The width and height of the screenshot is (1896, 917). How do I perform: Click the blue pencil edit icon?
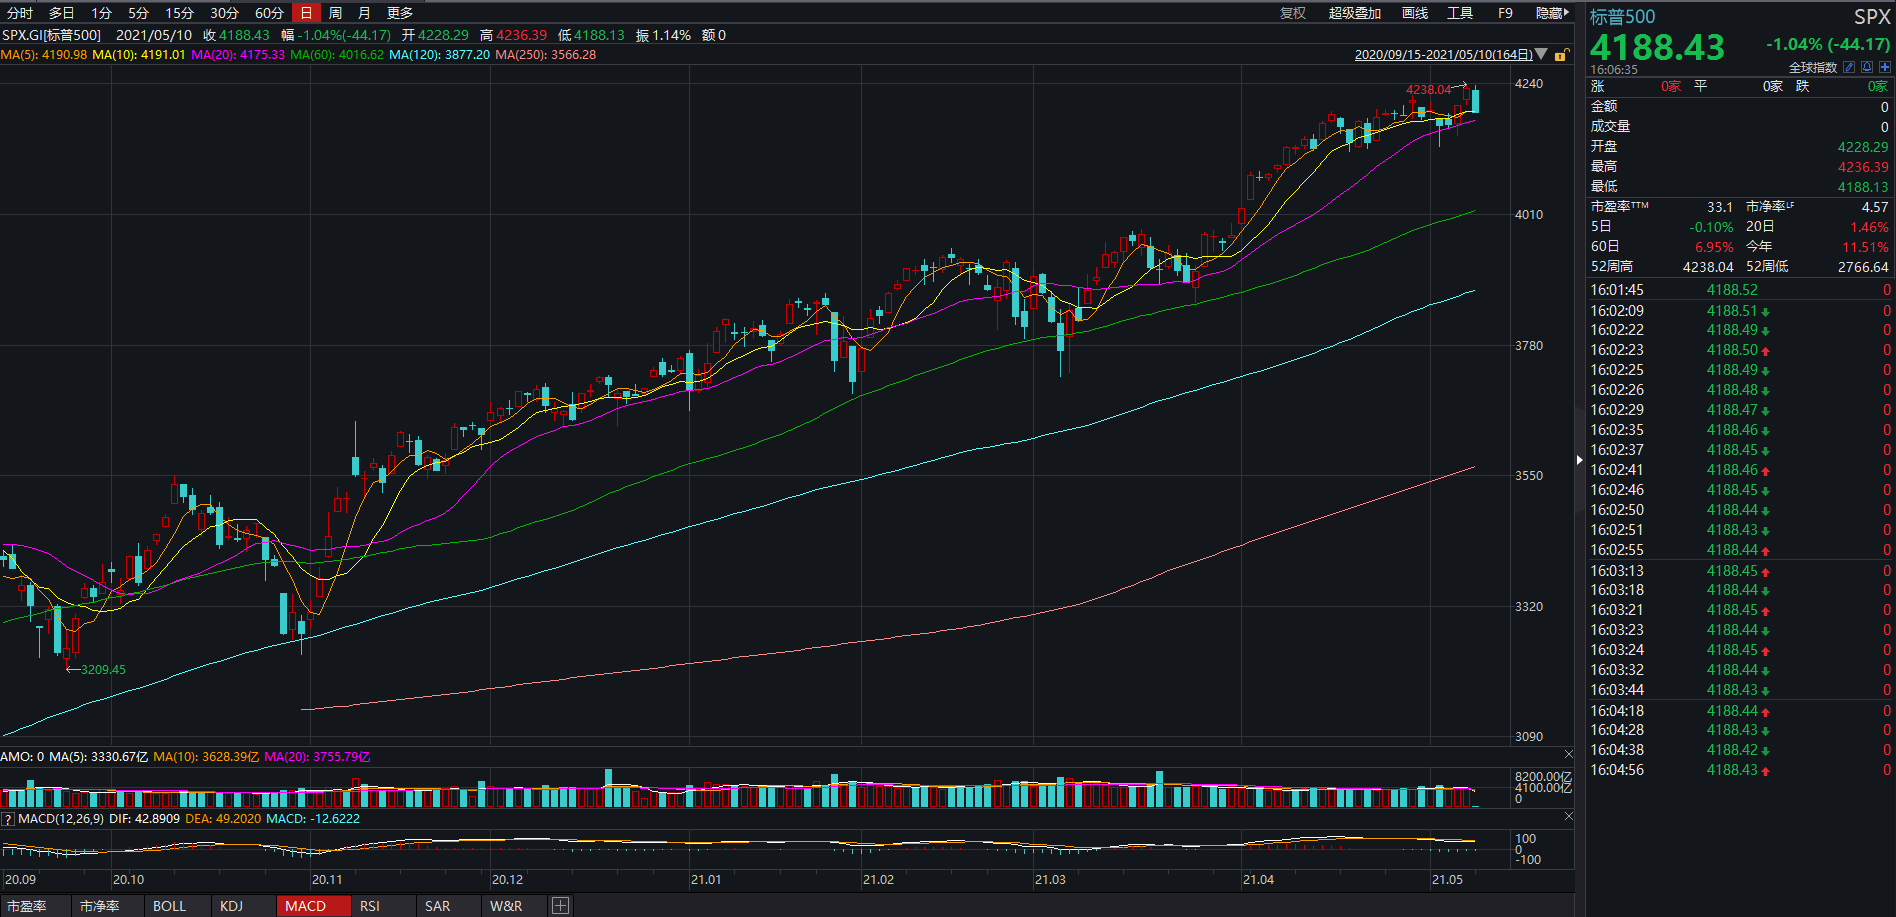1849,68
